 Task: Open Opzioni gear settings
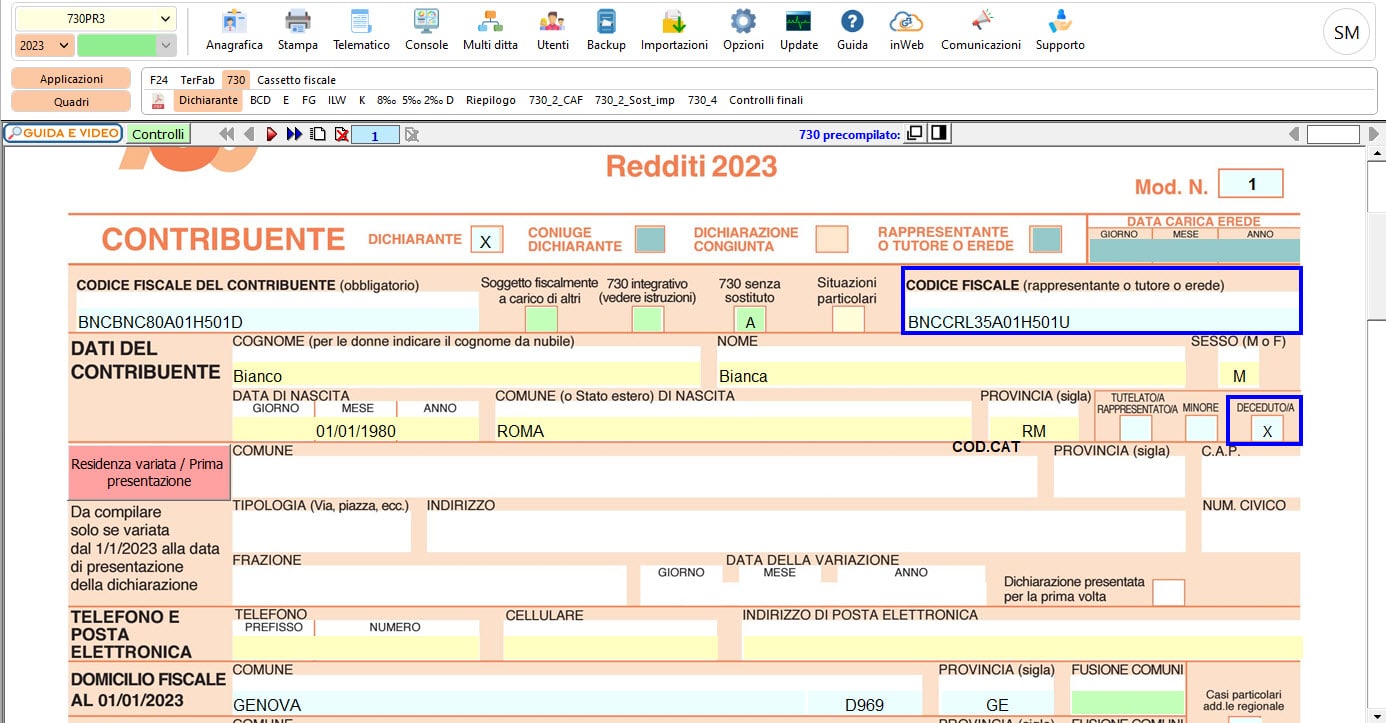[x=743, y=30]
